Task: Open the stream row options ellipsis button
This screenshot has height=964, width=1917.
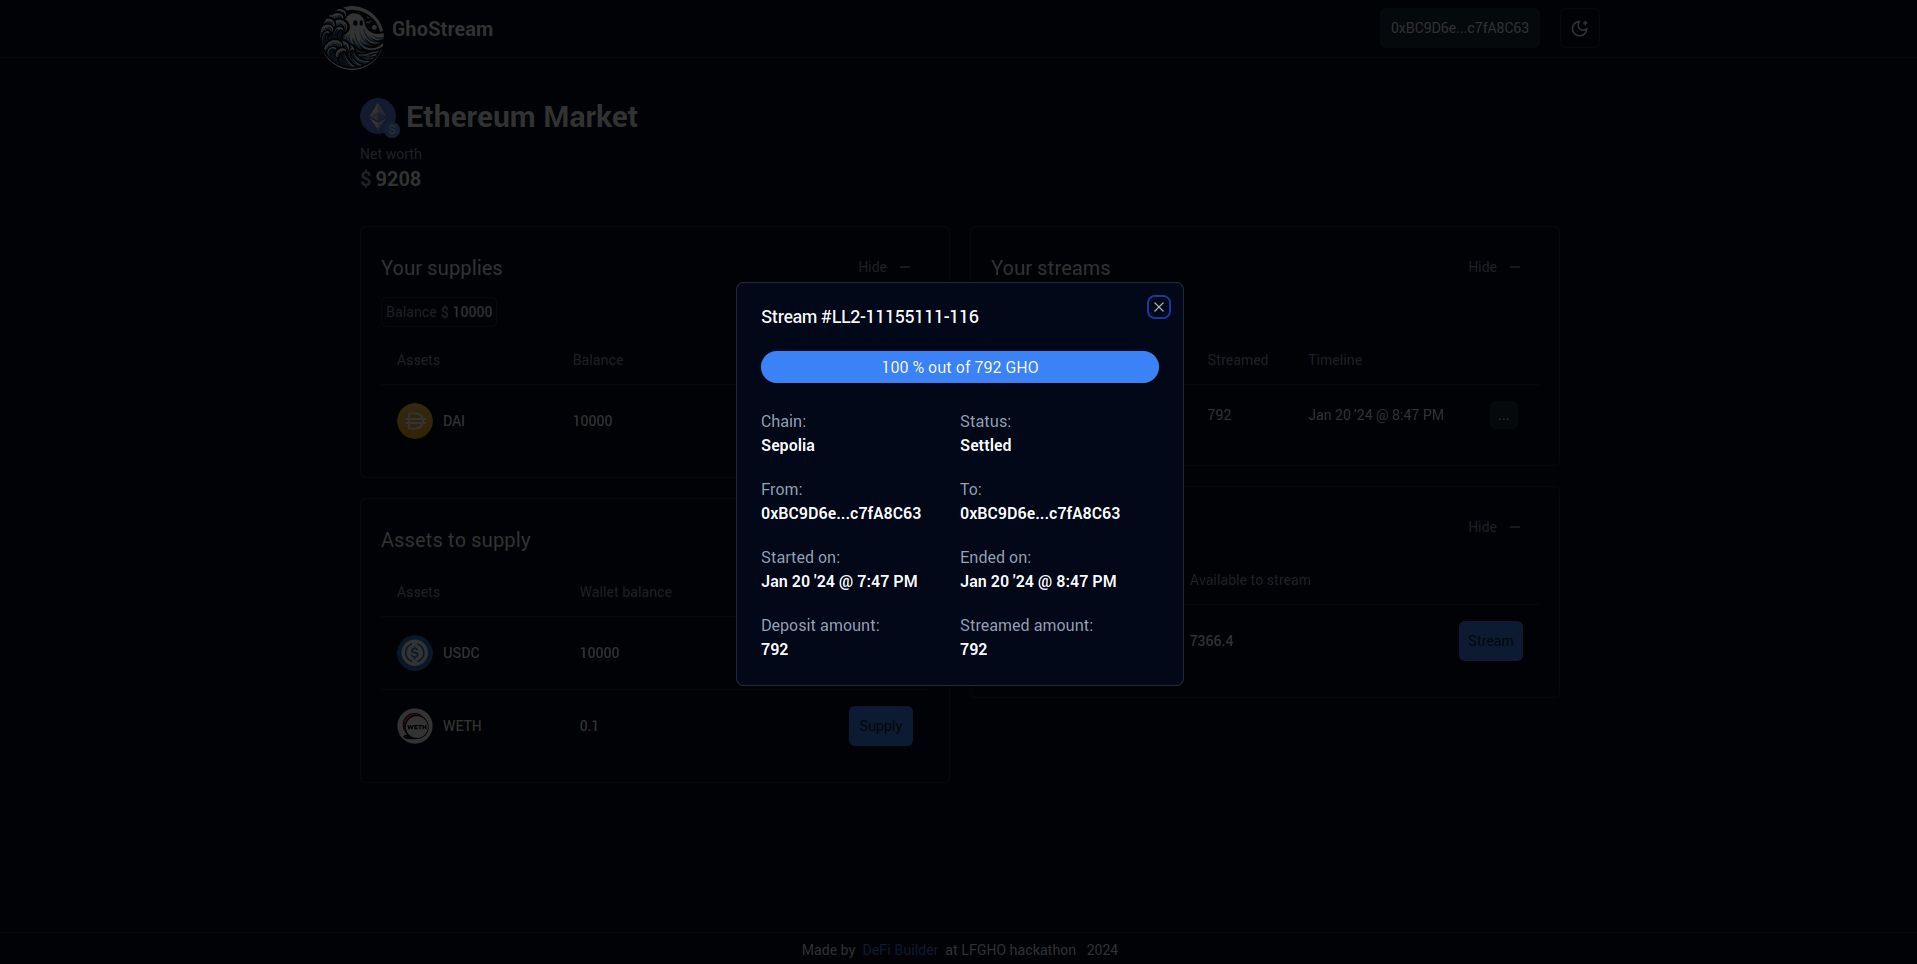Action: pyautogui.click(x=1503, y=415)
